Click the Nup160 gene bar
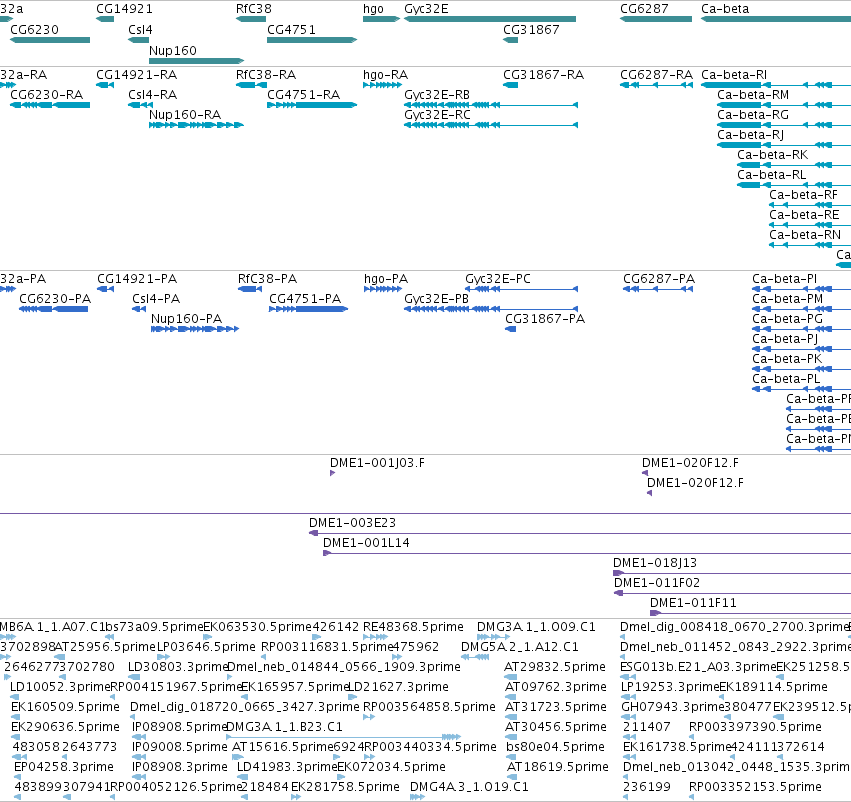The width and height of the screenshot is (851, 802). (x=196, y=61)
